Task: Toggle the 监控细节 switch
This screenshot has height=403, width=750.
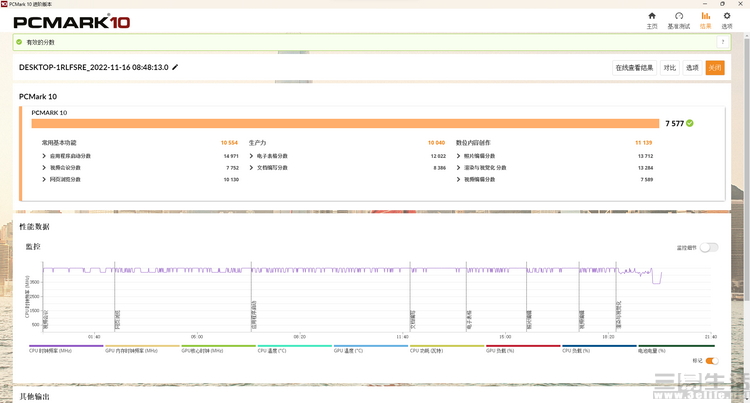Action: tap(708, 247)
